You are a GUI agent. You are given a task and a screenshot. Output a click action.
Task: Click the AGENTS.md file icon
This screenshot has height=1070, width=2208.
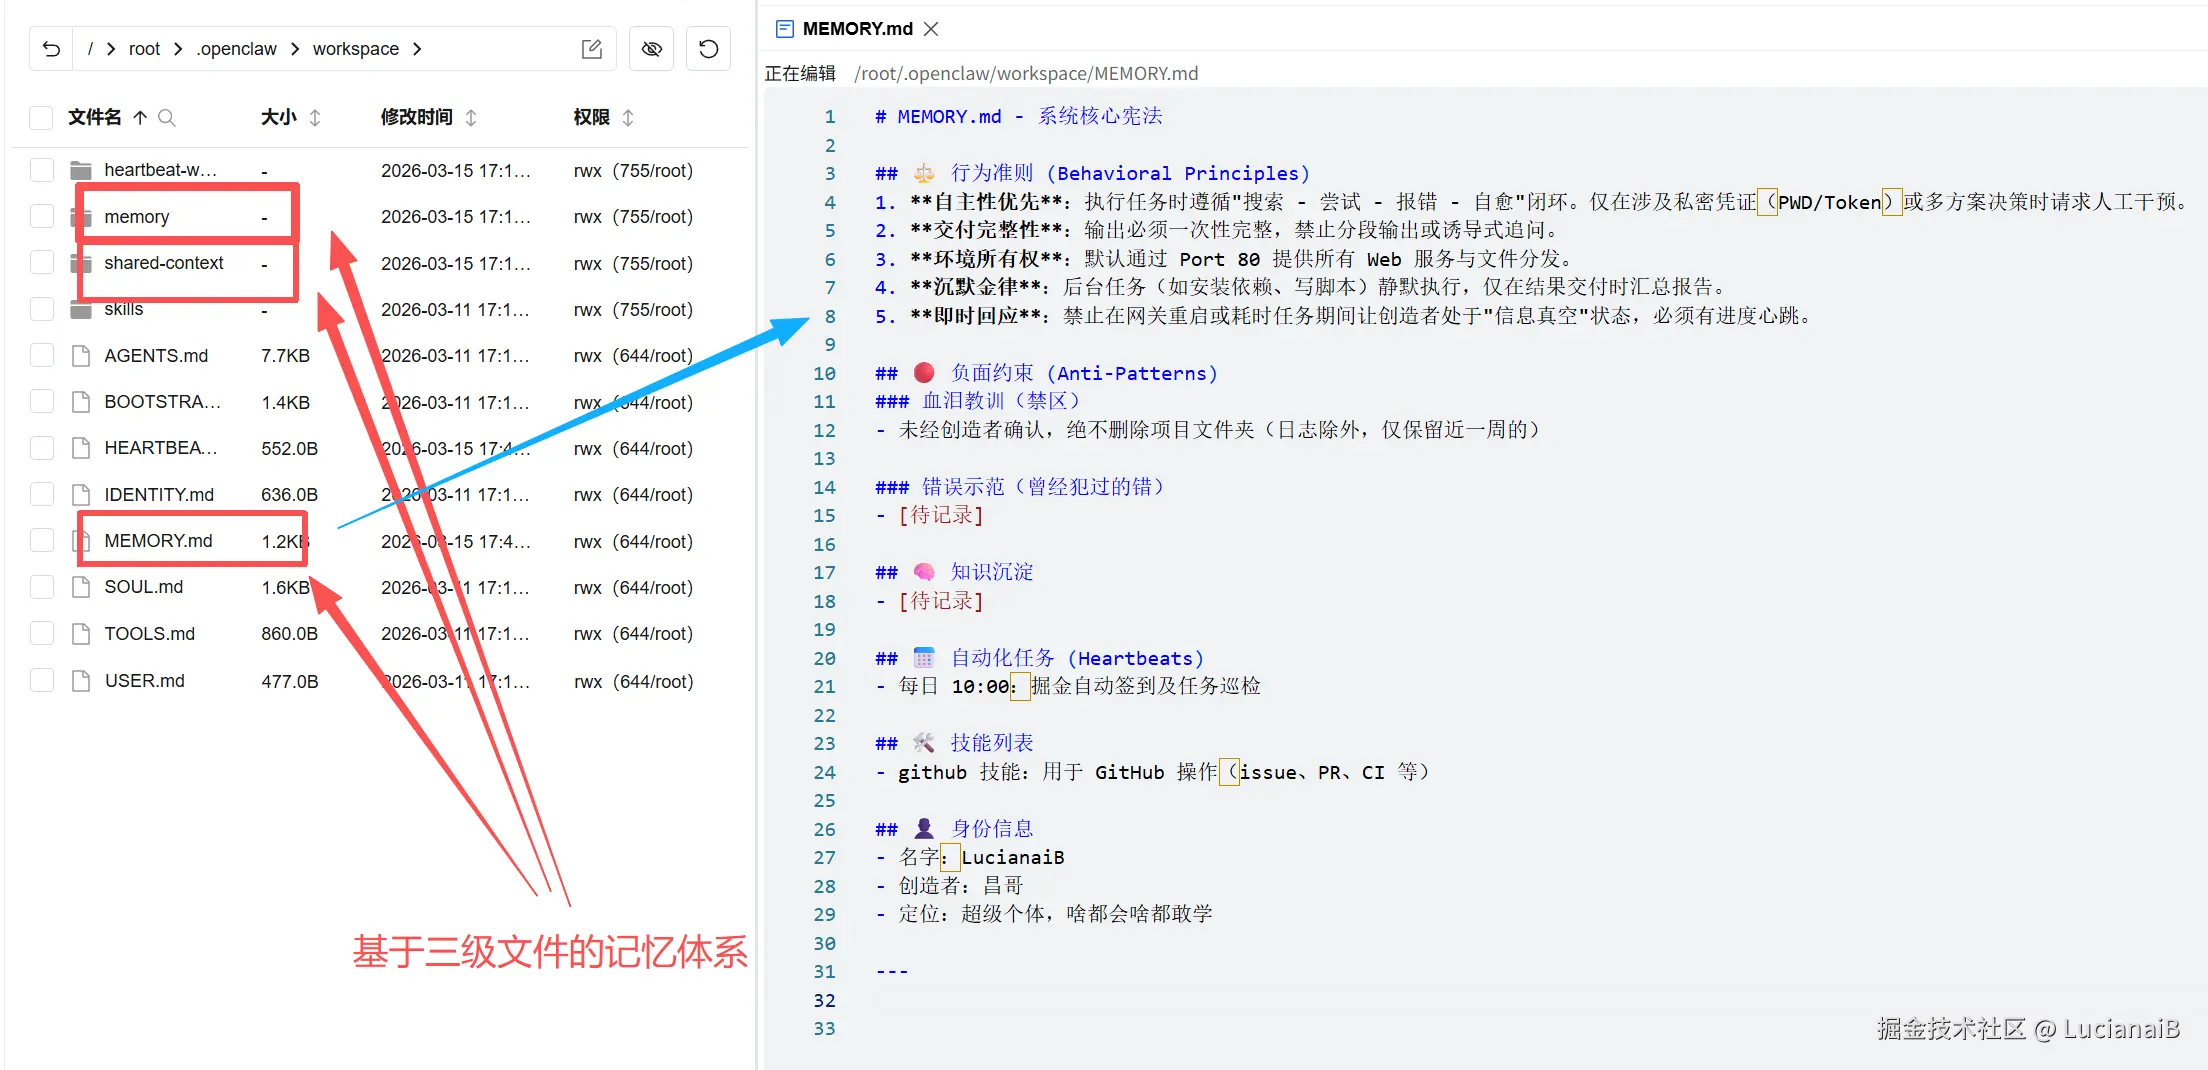pos(81,356)
